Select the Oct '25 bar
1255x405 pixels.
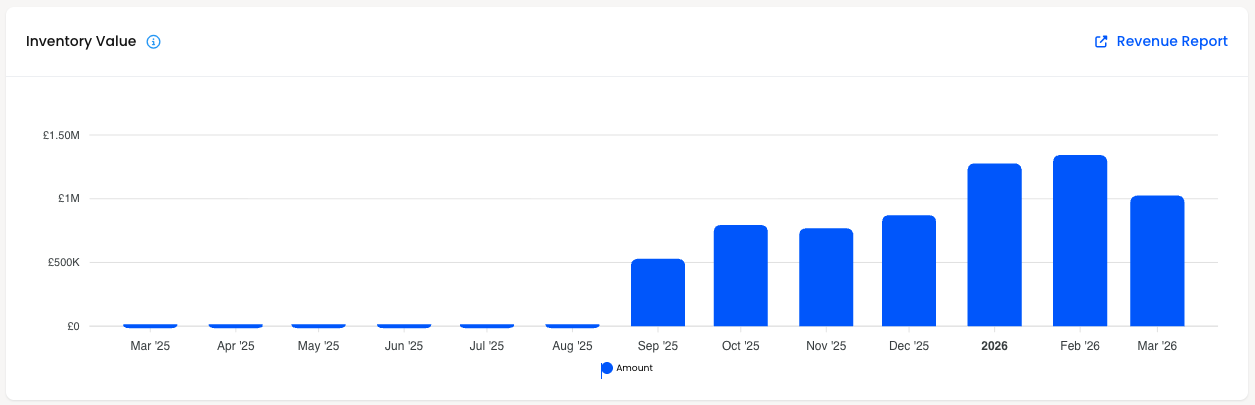point(741,276)
